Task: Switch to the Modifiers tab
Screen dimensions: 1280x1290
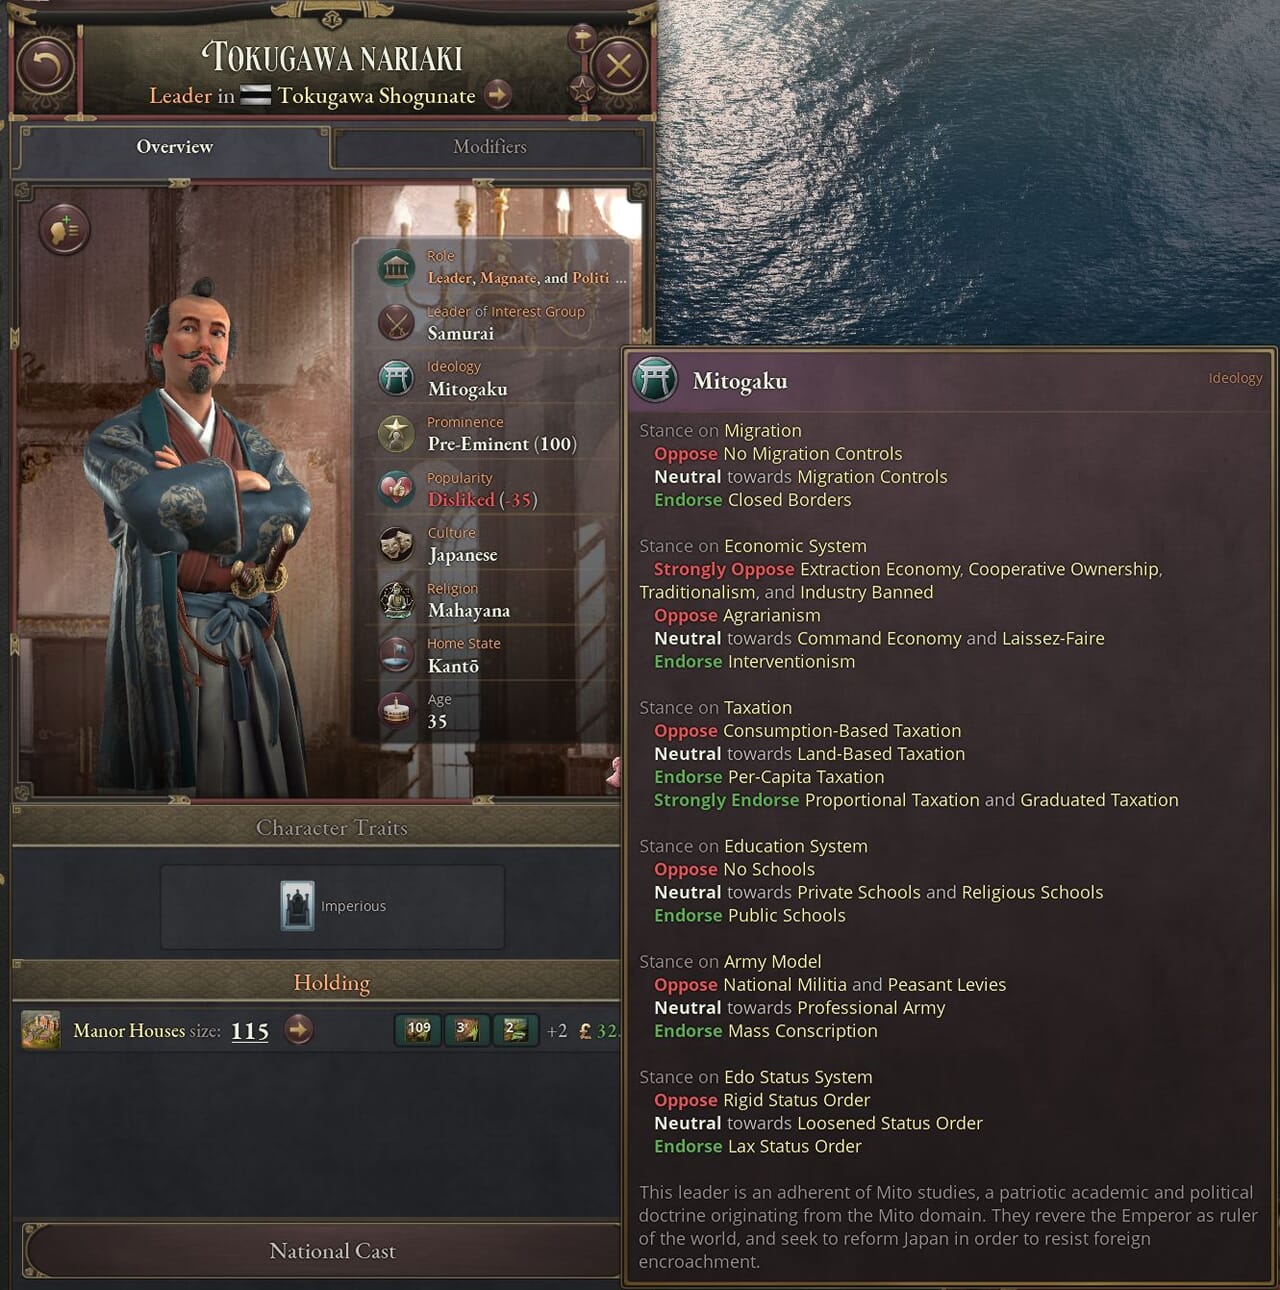Action: 489,147
